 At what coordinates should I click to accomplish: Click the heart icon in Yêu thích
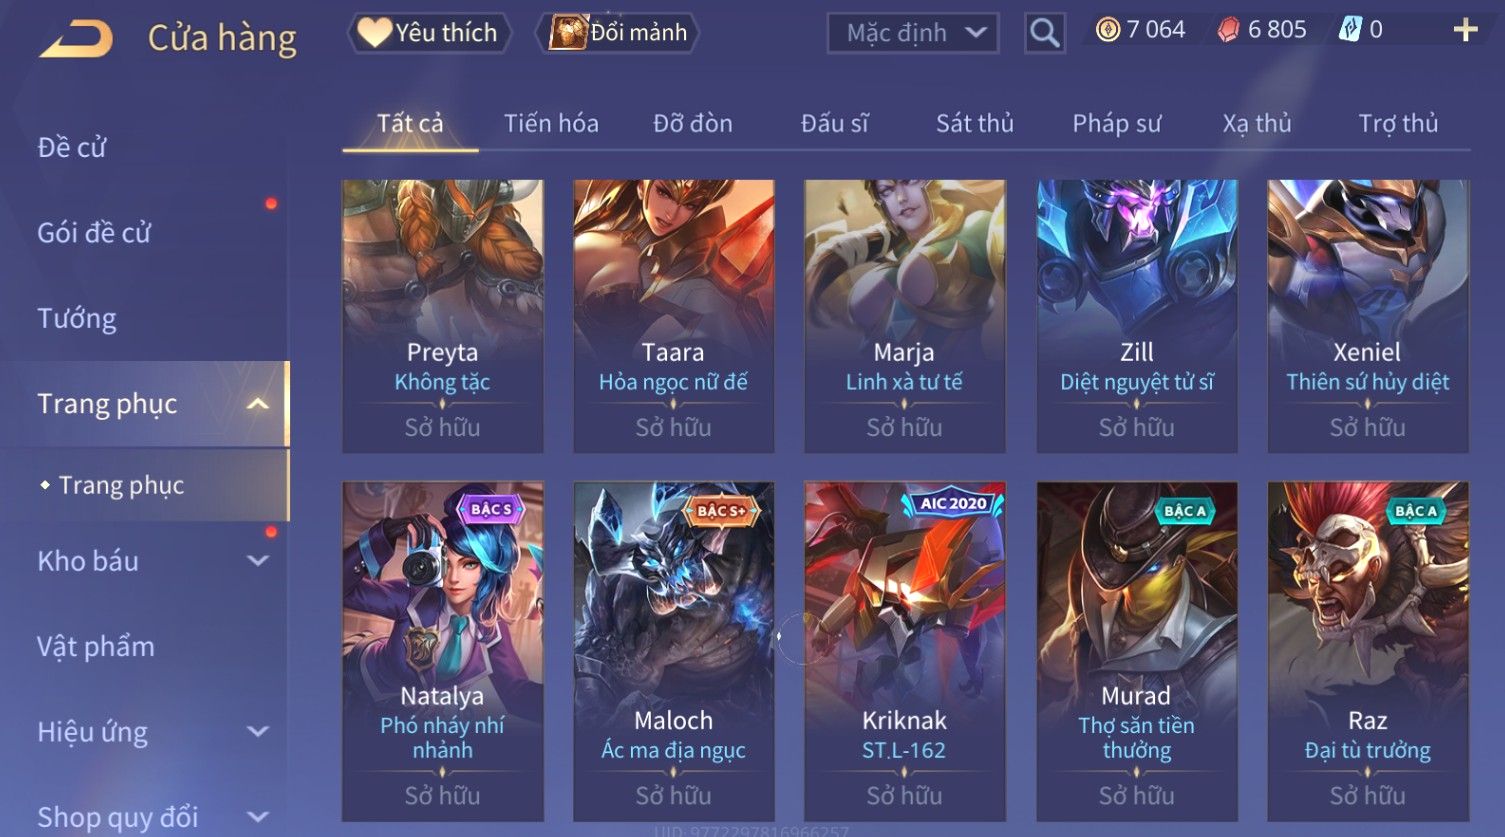[374, 32]
